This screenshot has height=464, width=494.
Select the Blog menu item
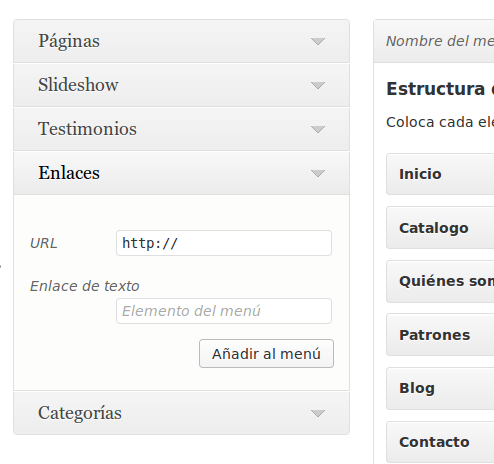coord(440,388)
